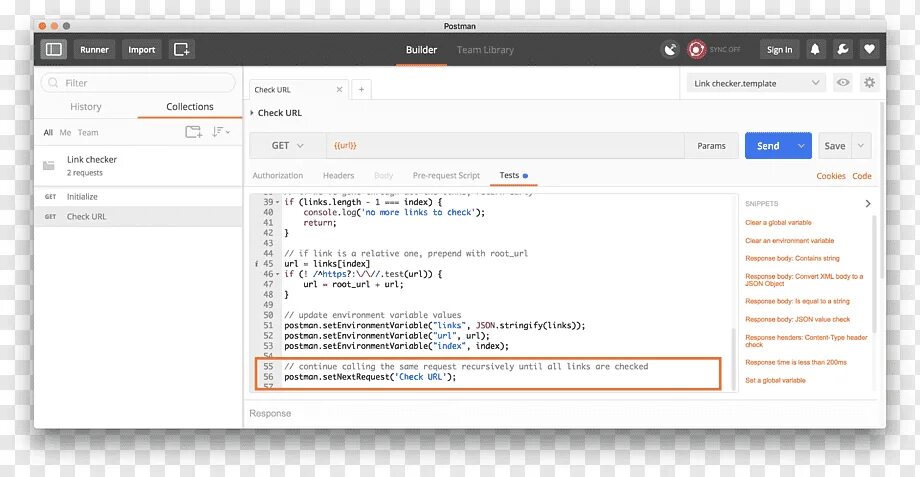Insert snippet Set a global variable
920x477 pixels.
(x=775, y=380)
